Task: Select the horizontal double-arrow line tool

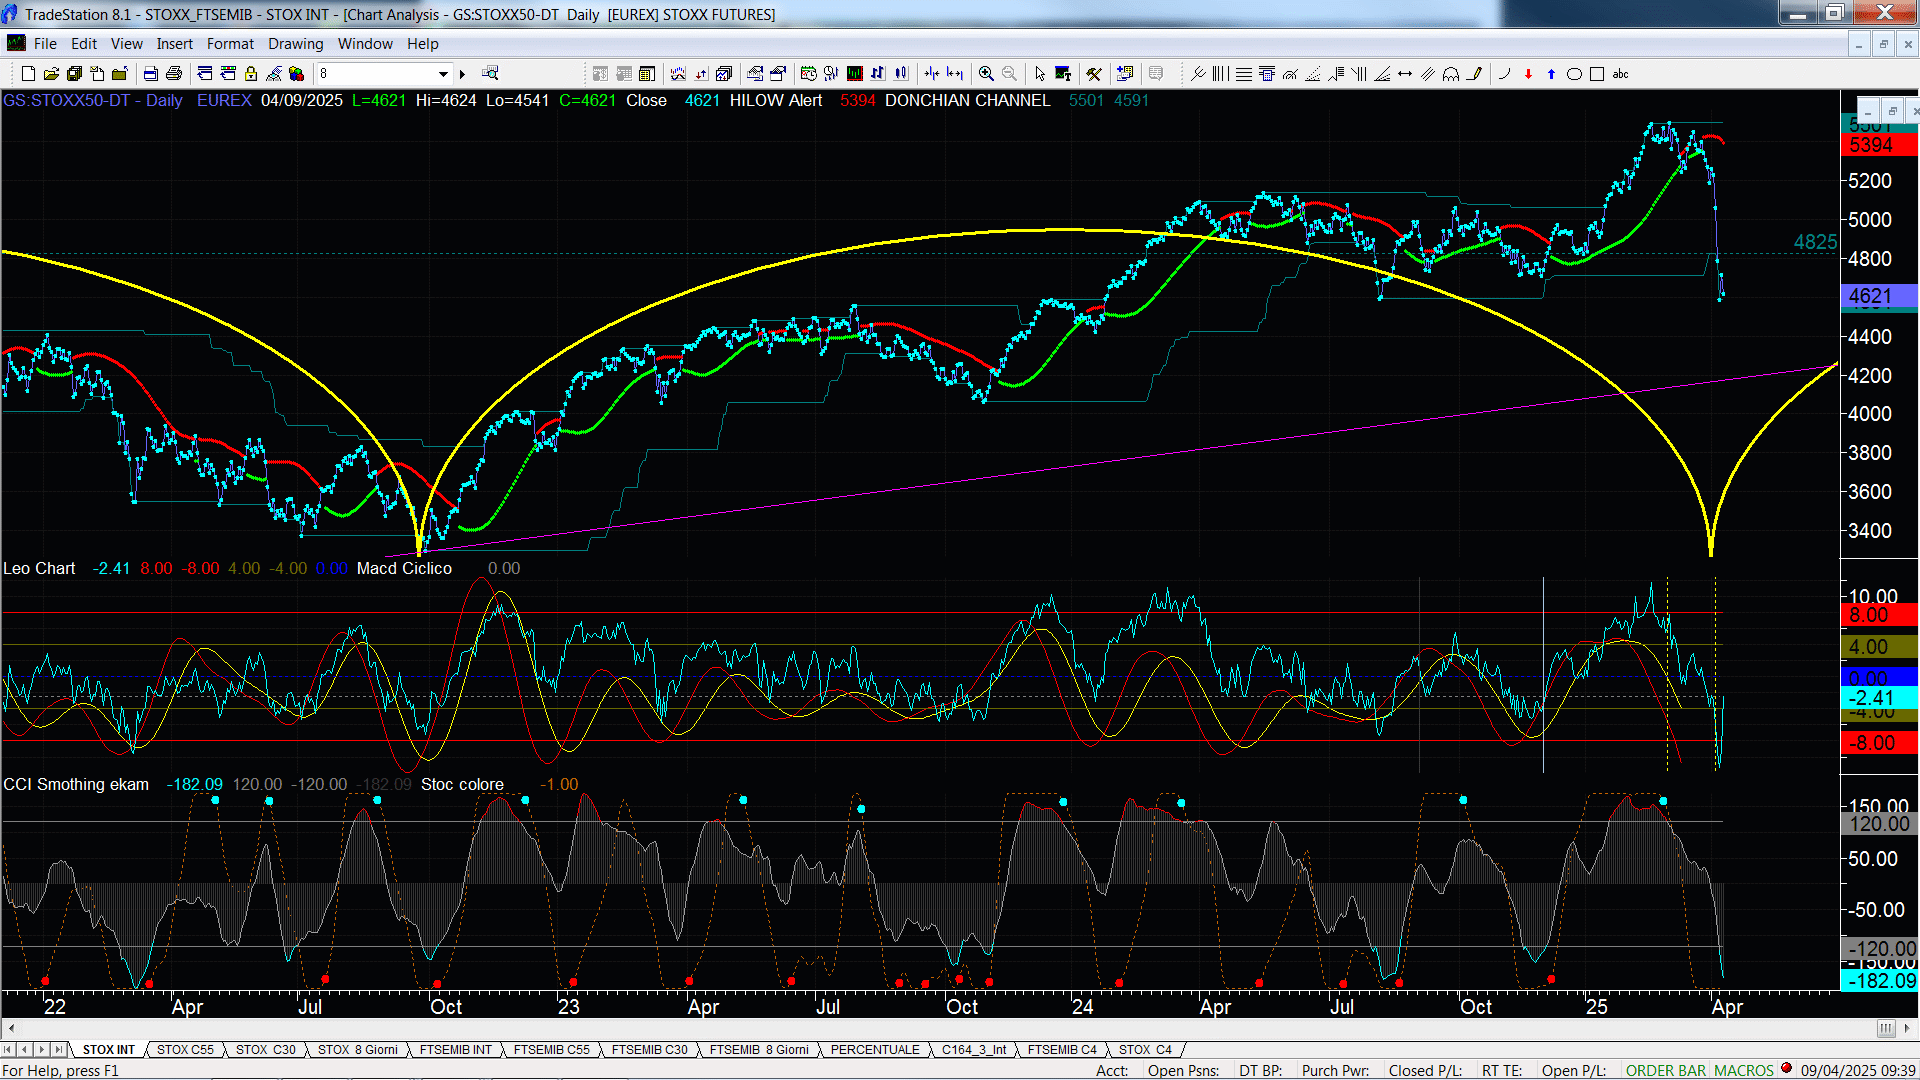Action: tap(1405, 73)
